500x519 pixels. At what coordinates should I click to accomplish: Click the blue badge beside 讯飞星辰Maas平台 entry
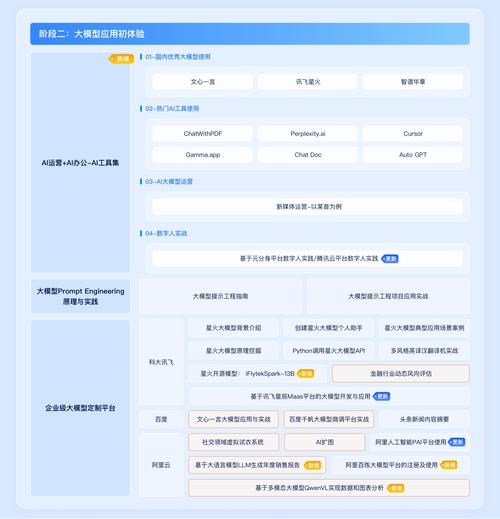pyautogui.click(x=382, y=396)
